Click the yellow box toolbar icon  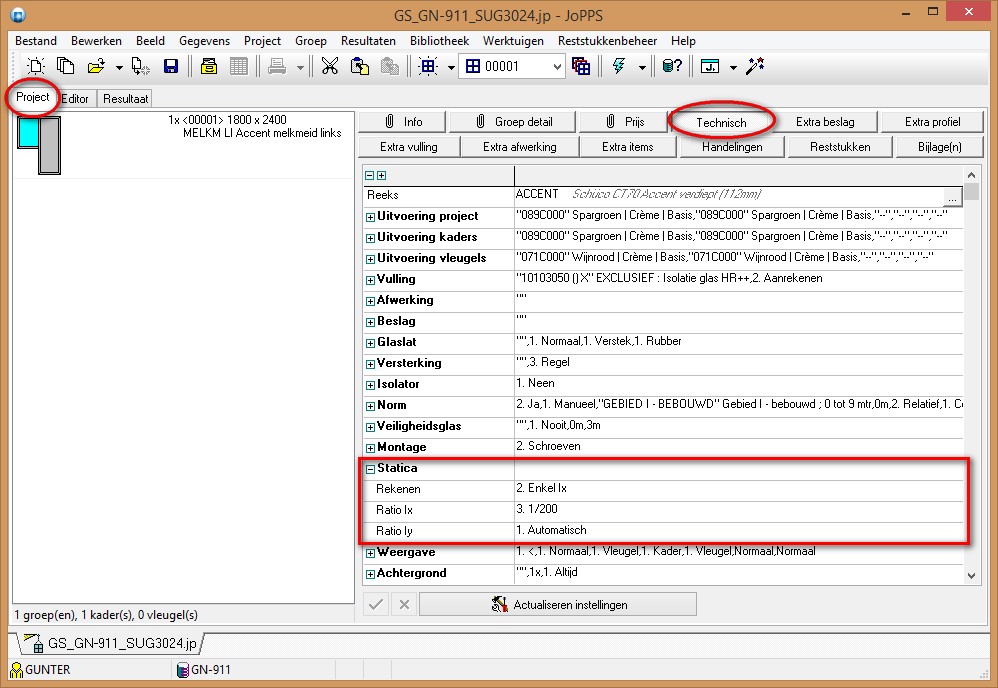click(209, 66)
